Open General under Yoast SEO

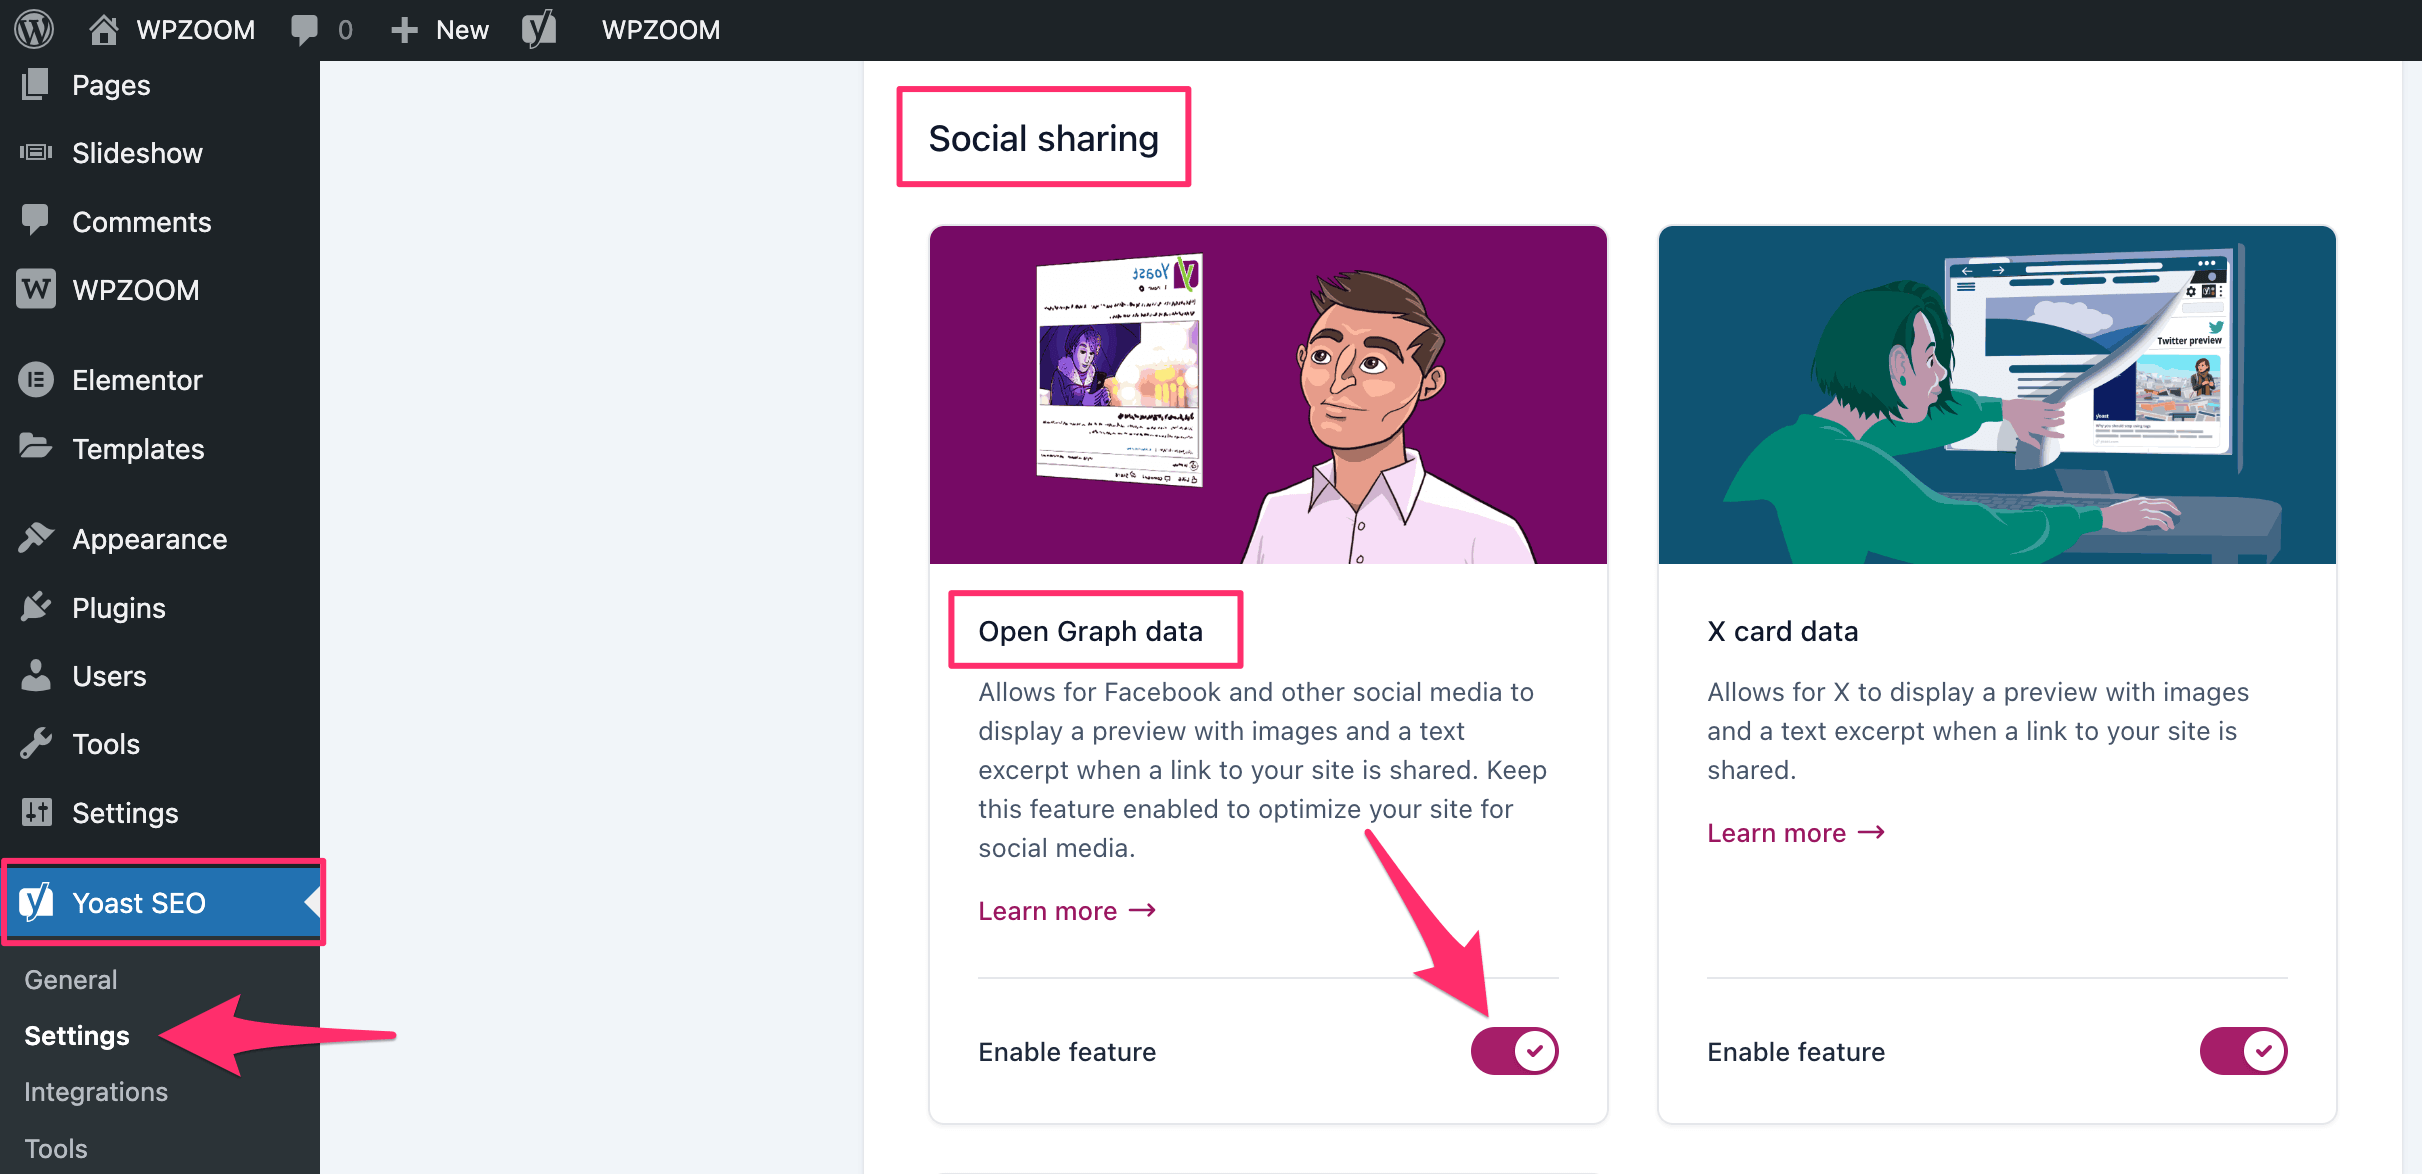tap(71, 979)
